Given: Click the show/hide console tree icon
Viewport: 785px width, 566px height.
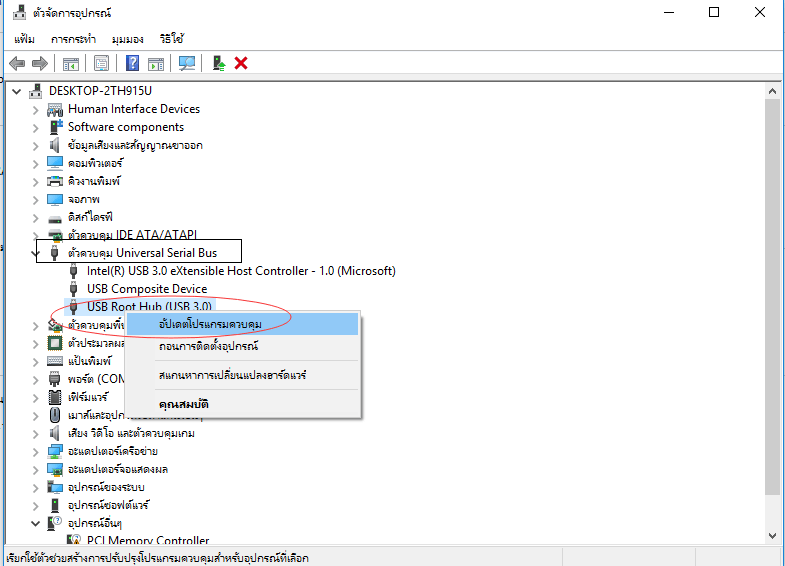Looking at the screenshot, I should pyautogui.click(x=71, y=63).
